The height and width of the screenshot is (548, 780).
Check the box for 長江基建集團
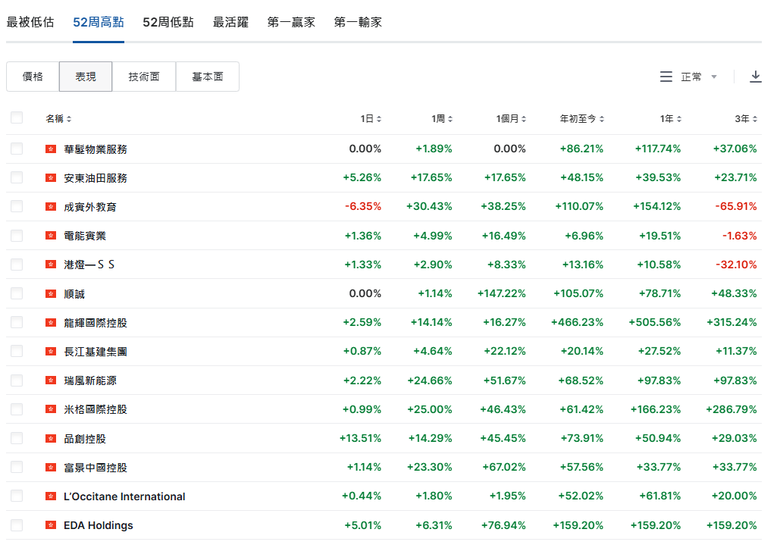click(17, 351)
